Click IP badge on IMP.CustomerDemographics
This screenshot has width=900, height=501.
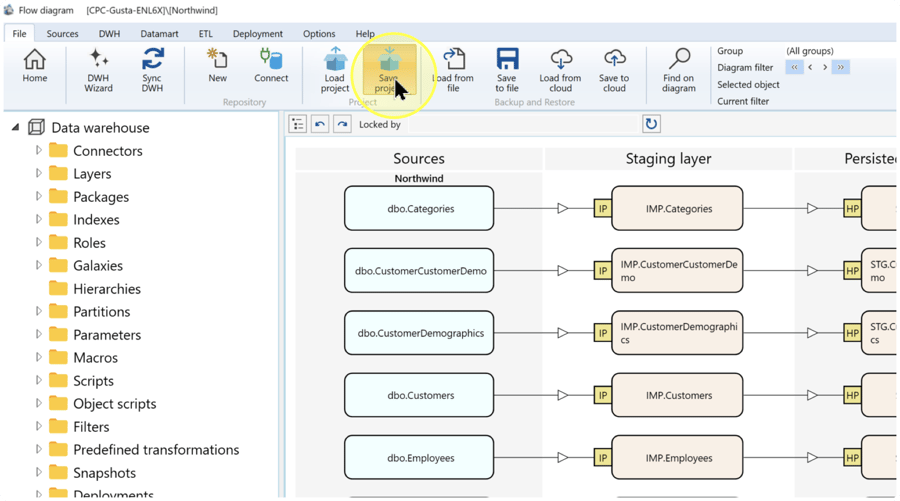(x=603, y=333)
